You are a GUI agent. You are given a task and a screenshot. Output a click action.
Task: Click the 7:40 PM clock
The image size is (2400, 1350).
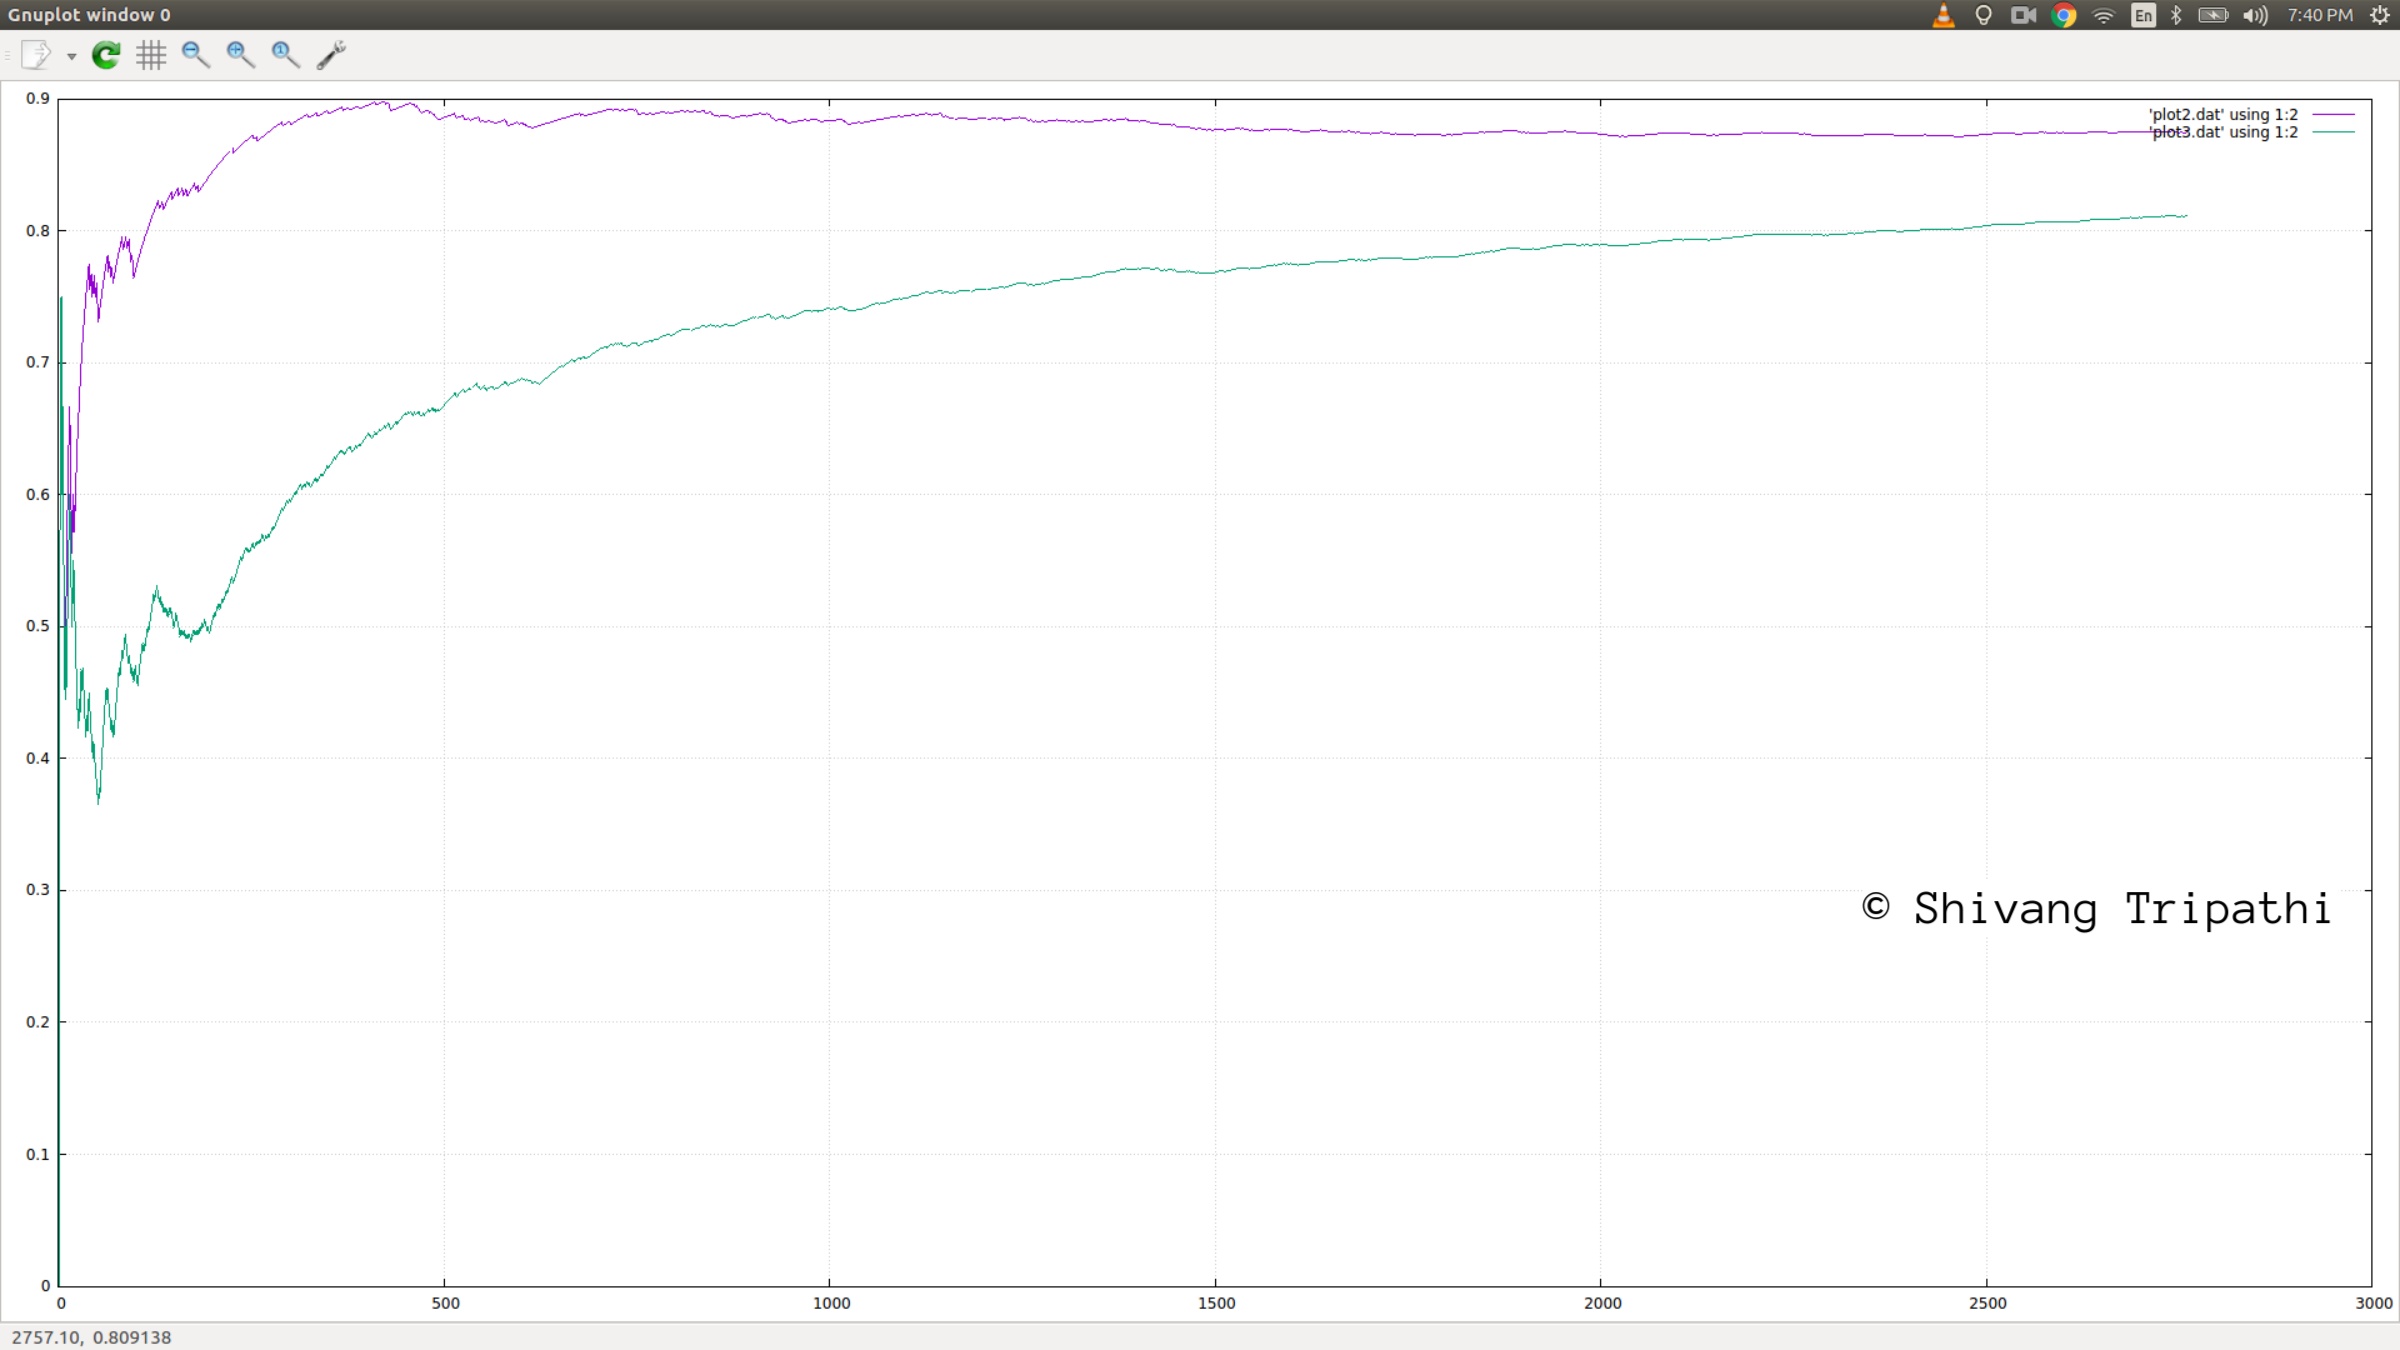[2320, 15]
